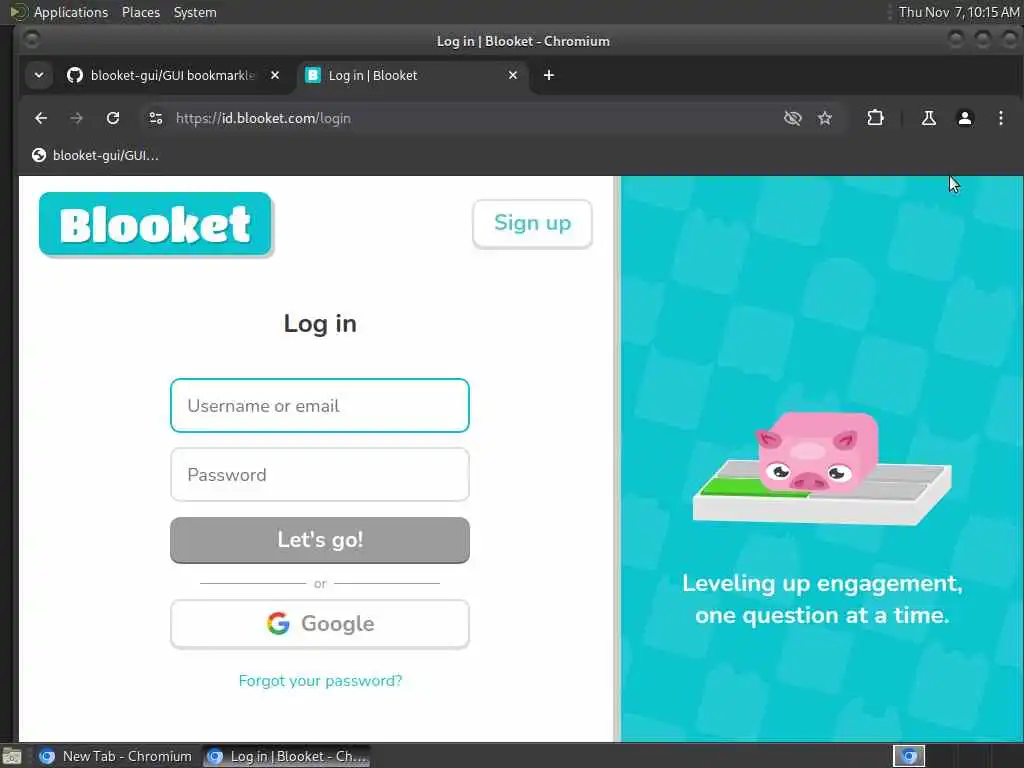The width and height of the screenshot is (1024, 768).
Task: Click the Sign up button
Action: 532,223
